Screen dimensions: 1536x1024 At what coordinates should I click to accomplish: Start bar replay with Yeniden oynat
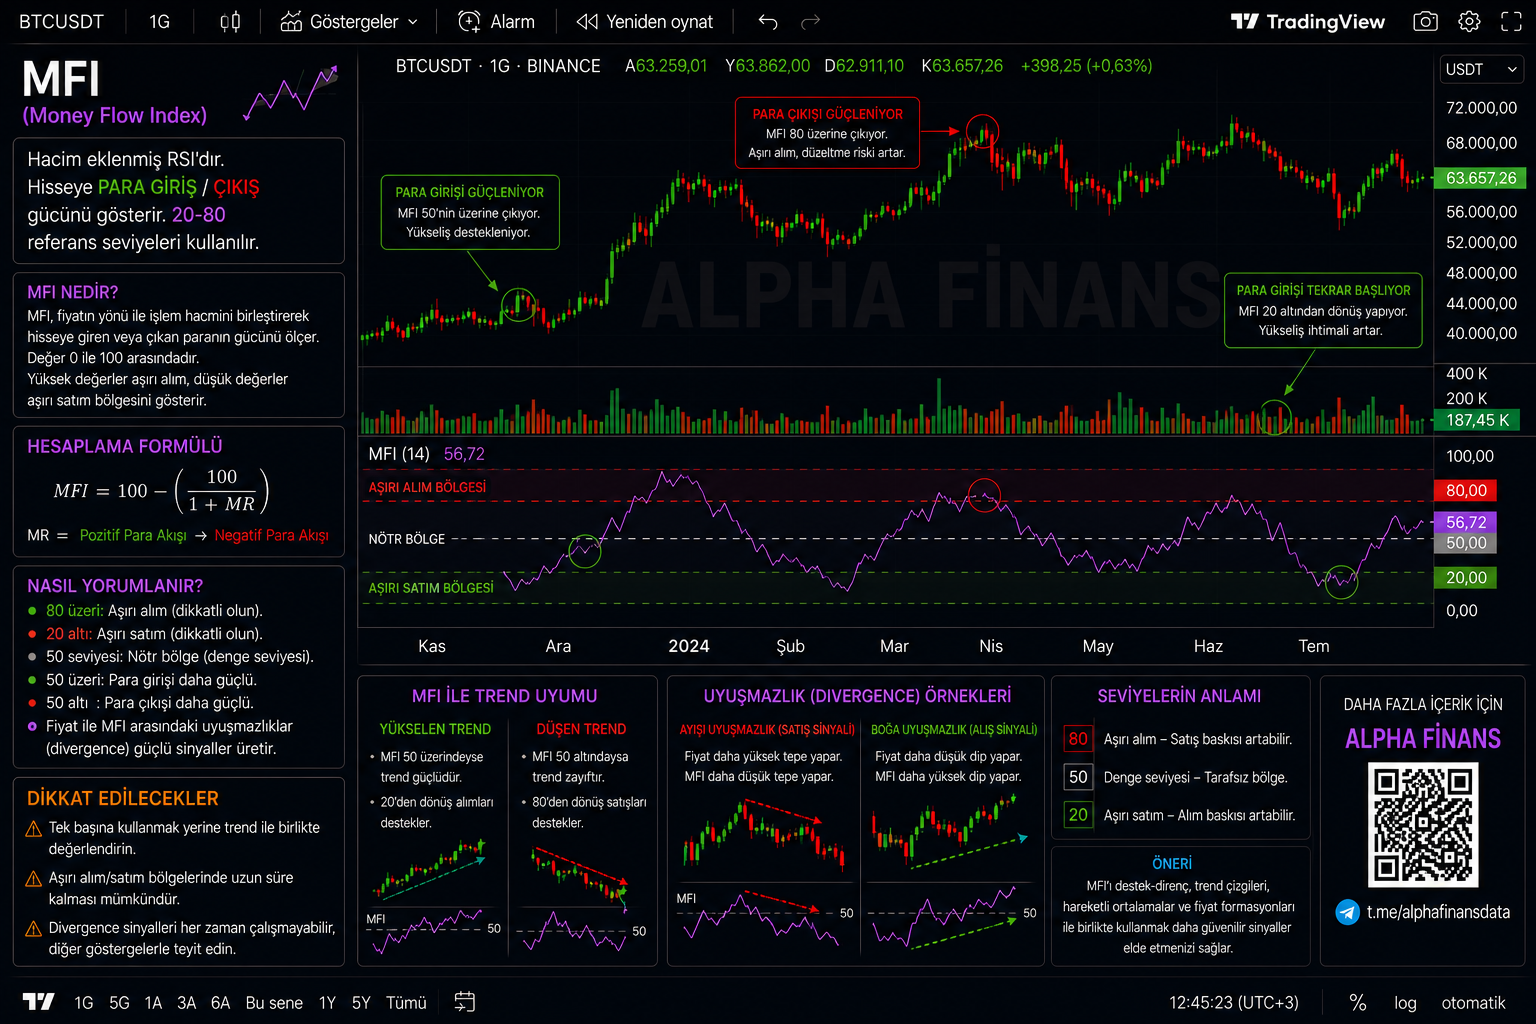(645, 22)
